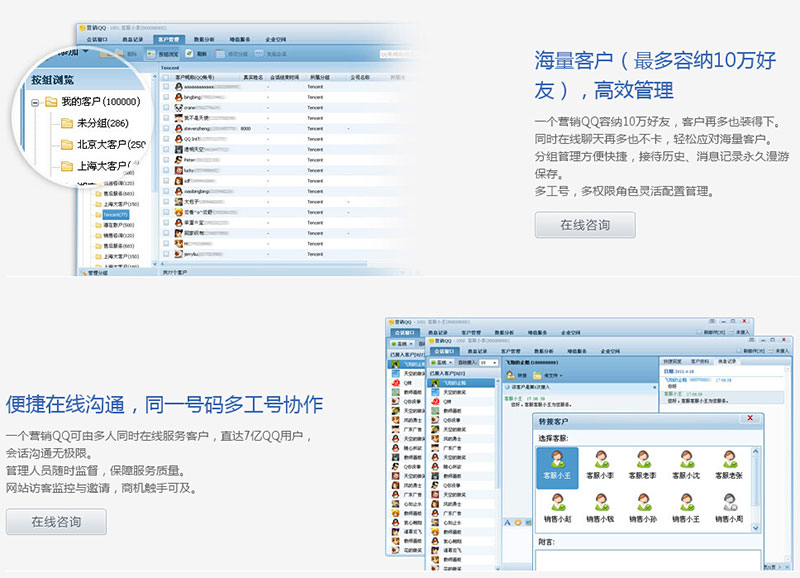Pick agent 客服小沈 in transfer dialog
Screen dimensions: 800x578
coord(686,466)
